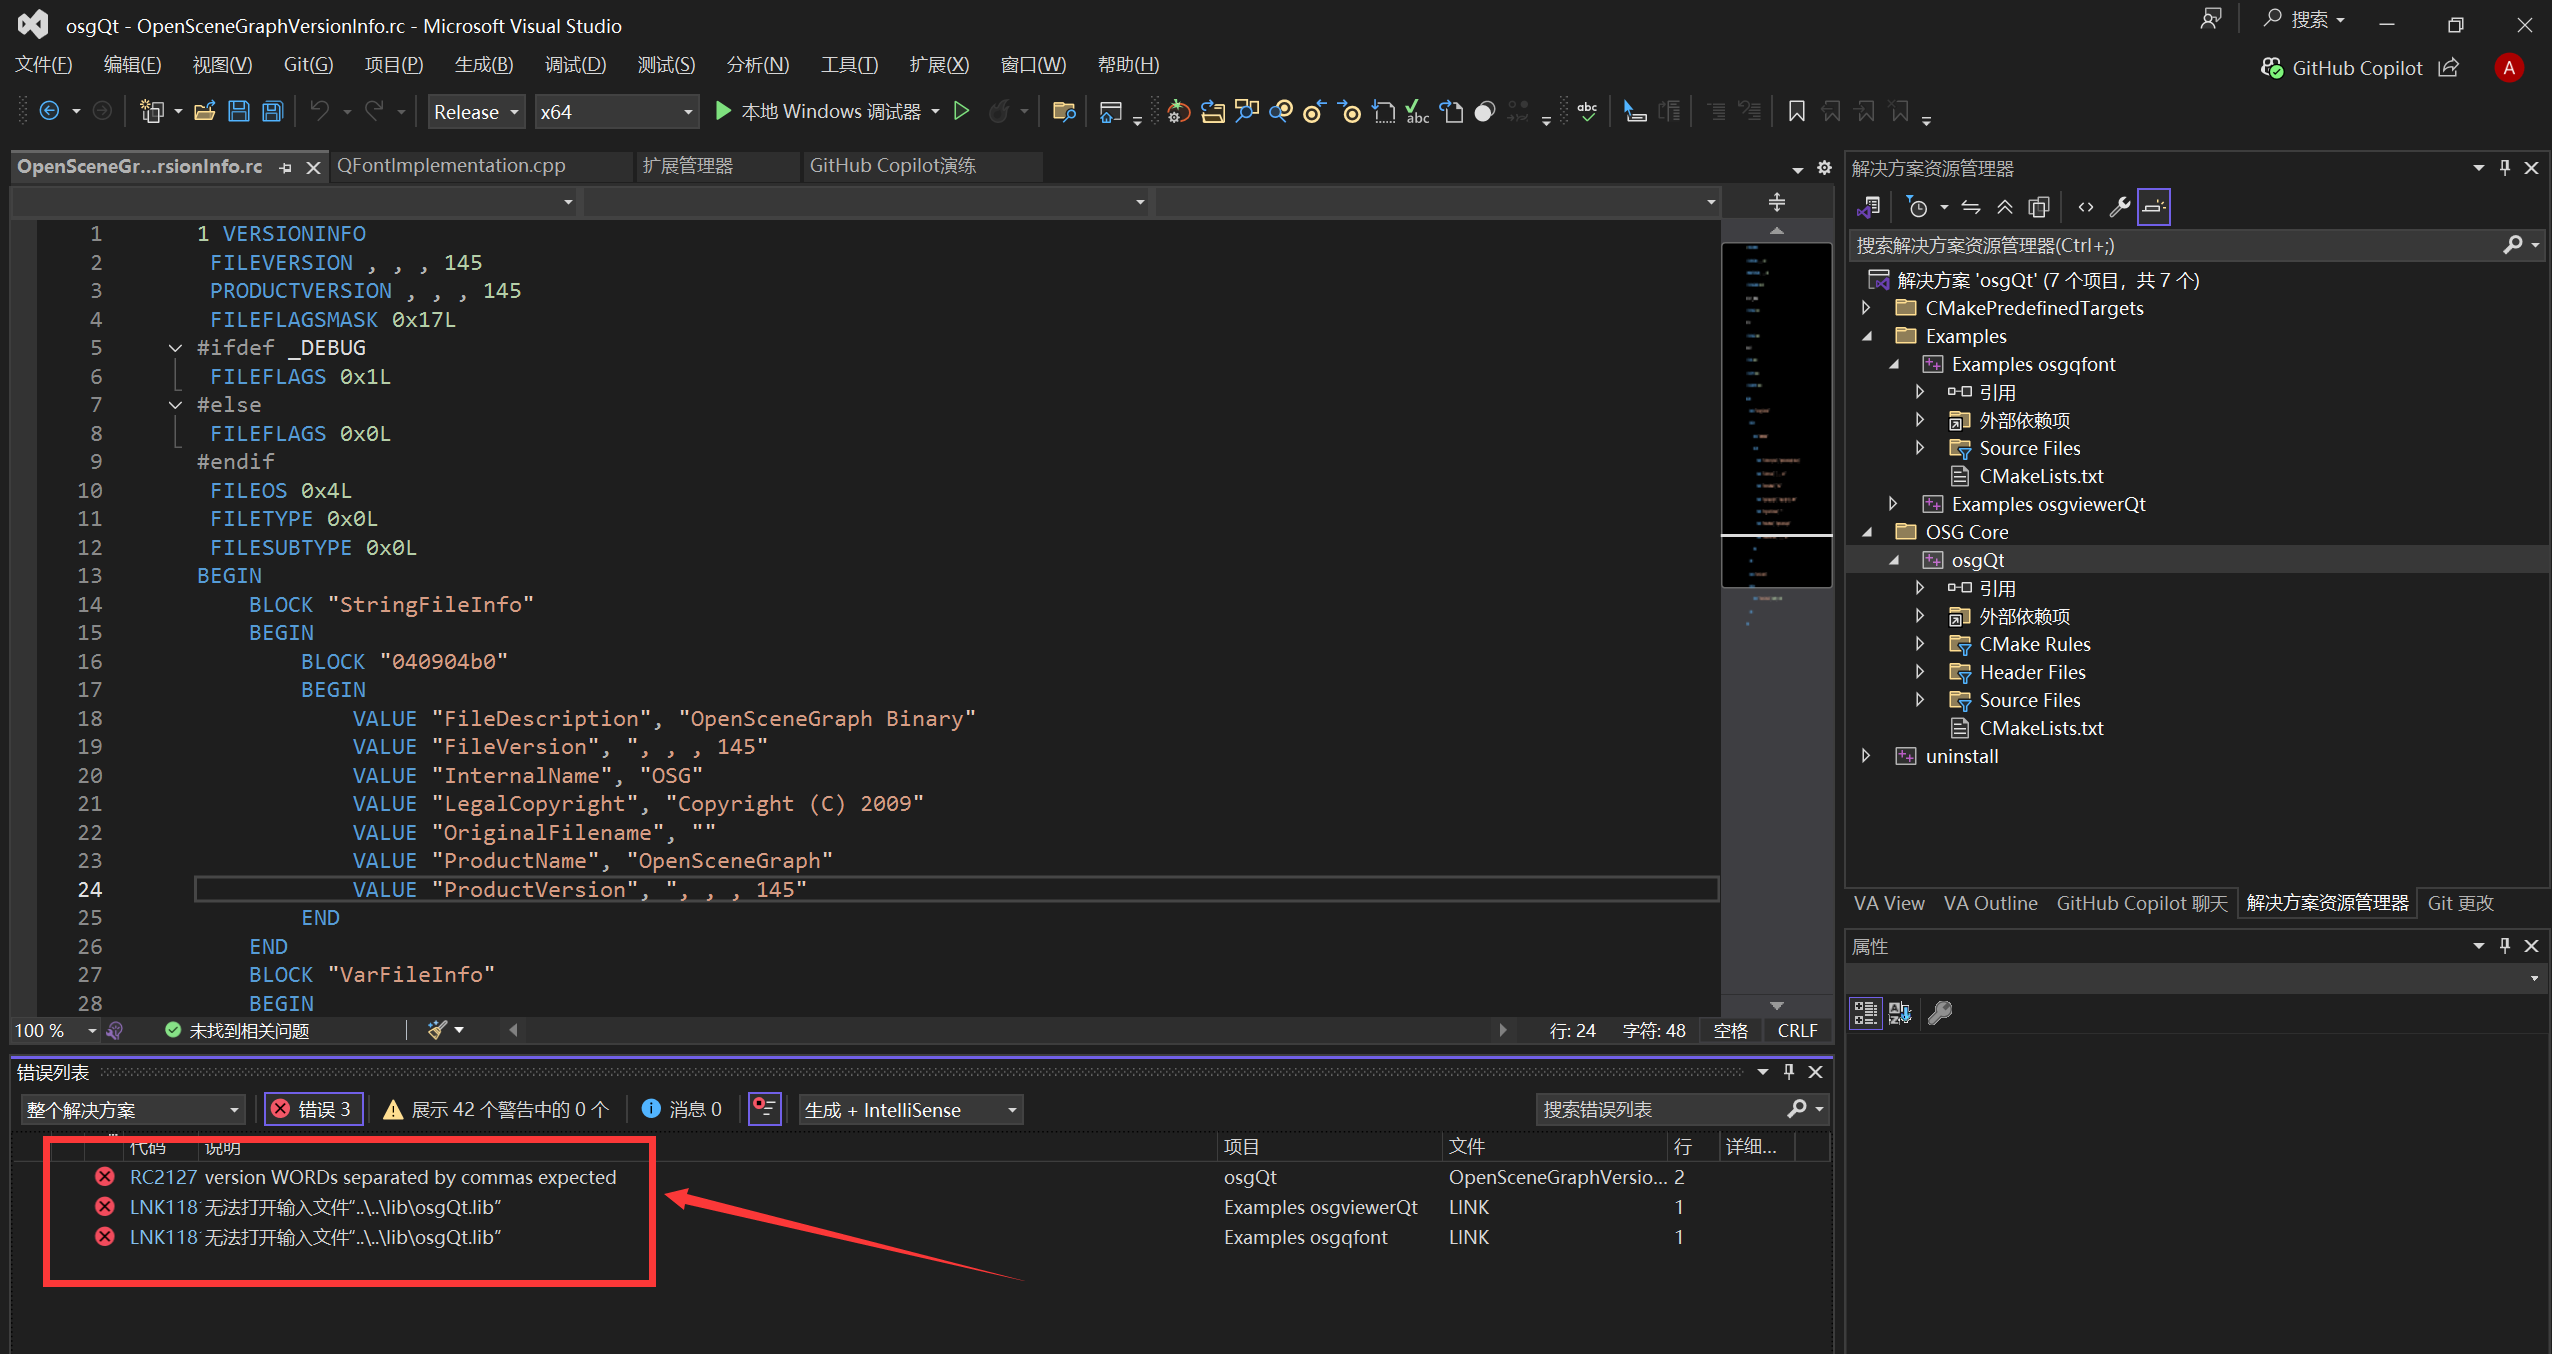Click the spell check abc checkmark icon
Viewport: 2552px width, 1354px height.
[1587, 111]
